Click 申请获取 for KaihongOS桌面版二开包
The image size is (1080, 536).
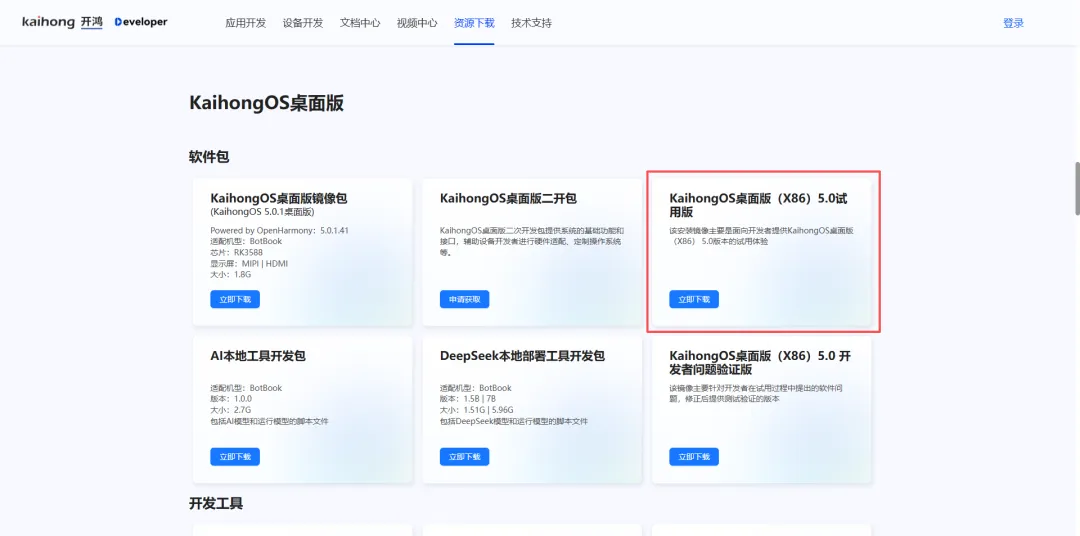coord(464,299)
